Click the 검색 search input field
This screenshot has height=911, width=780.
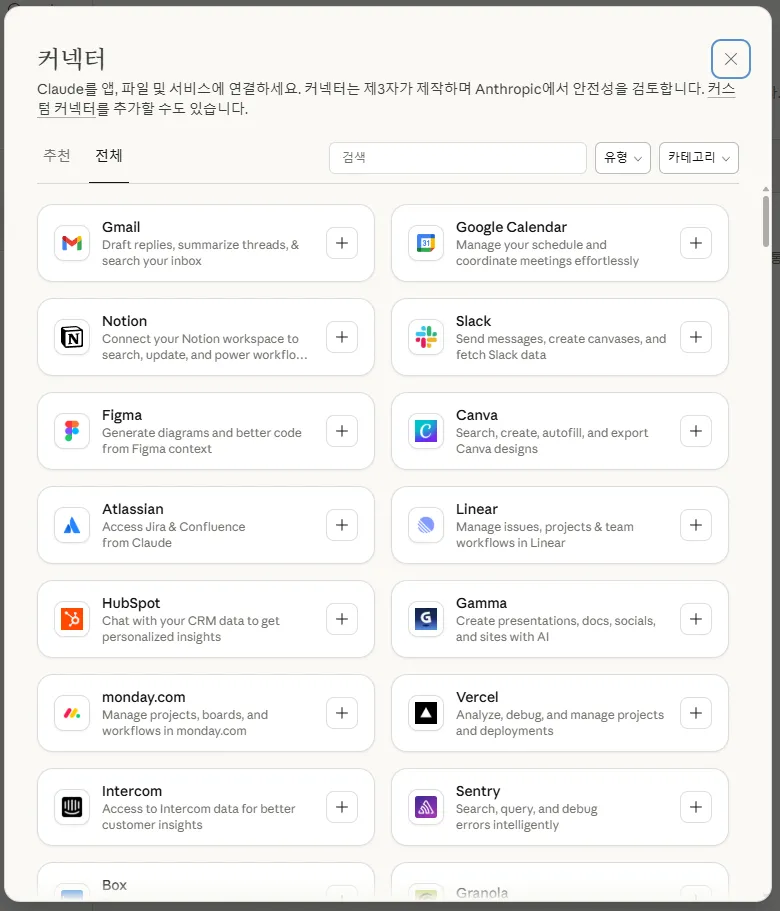click(458, 157)
